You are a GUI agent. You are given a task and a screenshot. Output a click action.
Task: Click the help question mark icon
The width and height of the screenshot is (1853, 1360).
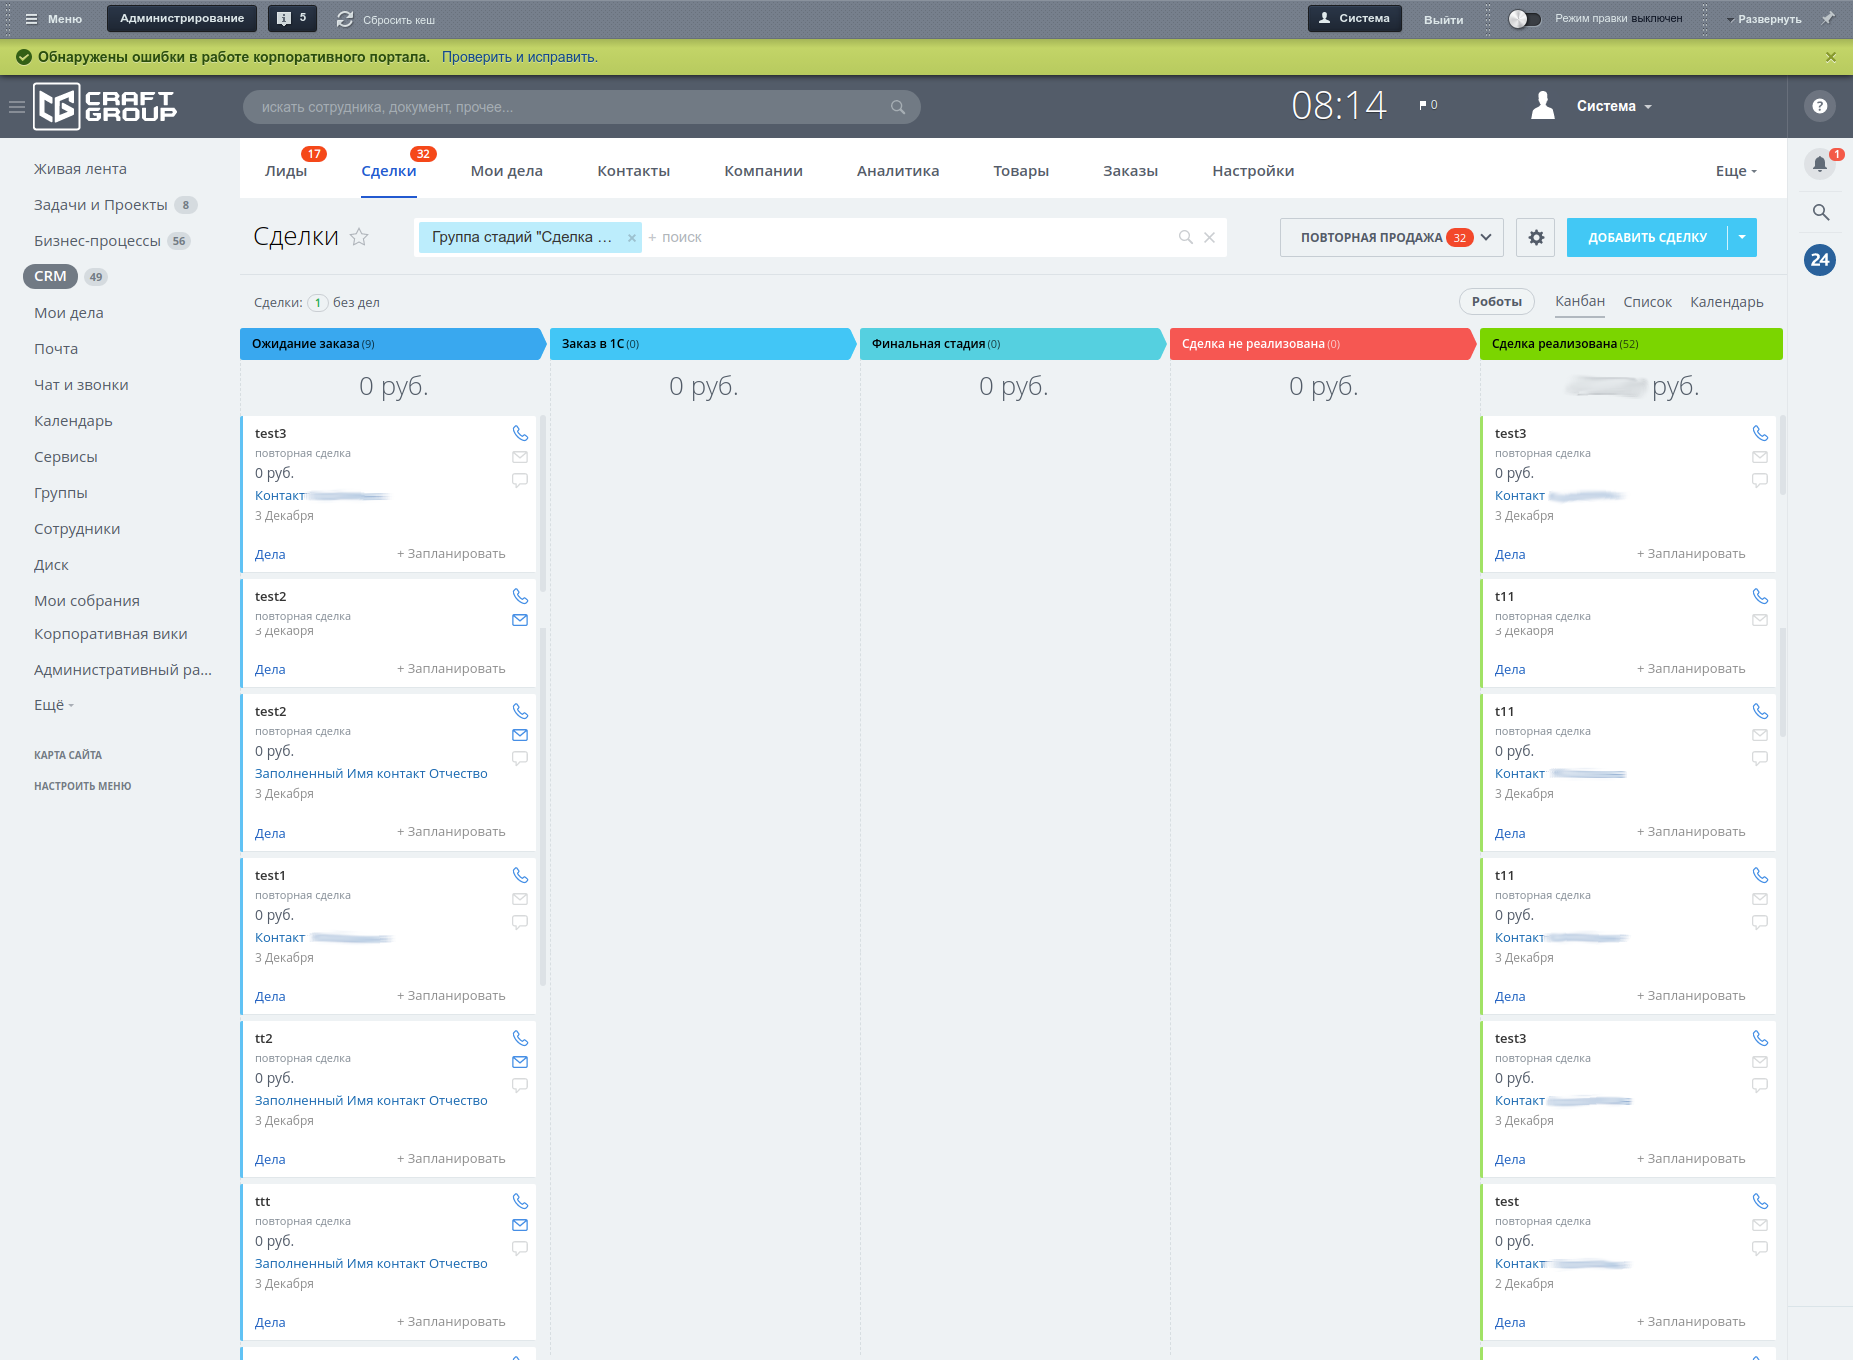click(x=1820, y=106)
